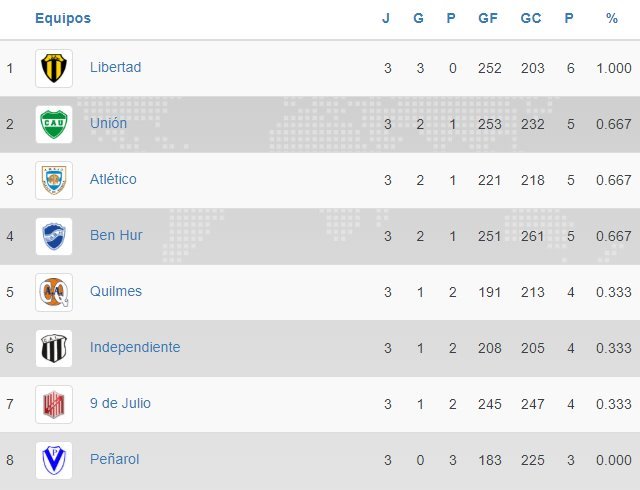Click the Atlético team crest icon
The height and width of the screenshot is (490, 640).
pyautogui.click(x=54, y=180)
